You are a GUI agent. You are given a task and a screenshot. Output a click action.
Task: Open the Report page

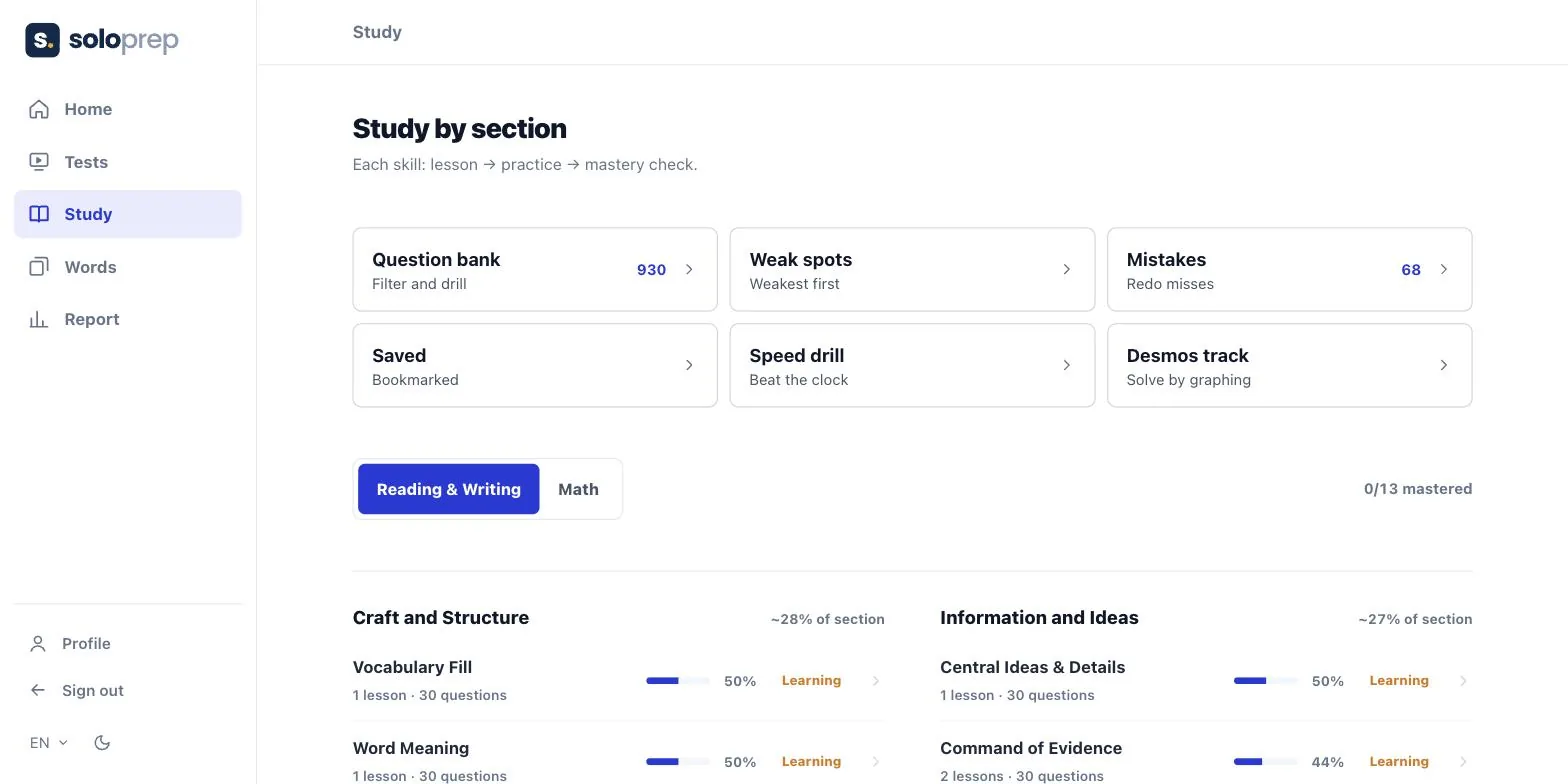coord(128,319)
